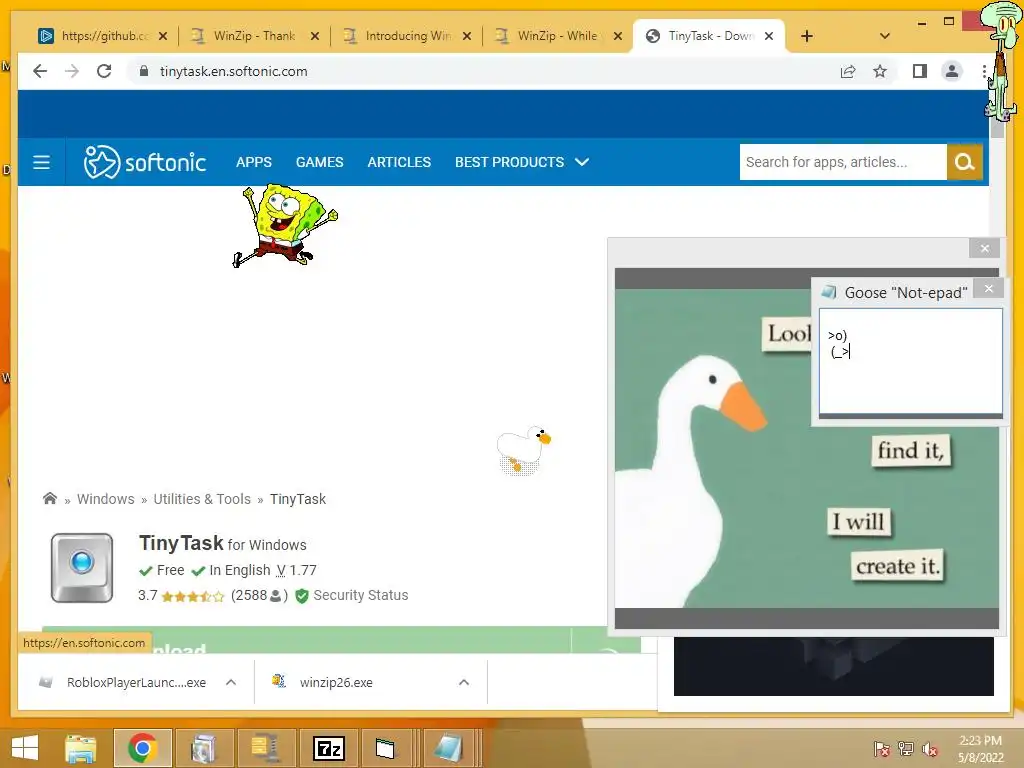Open Utilities & Tools breadcrumb link
The image size is (1024, 768).
click(x=202, y=499)
